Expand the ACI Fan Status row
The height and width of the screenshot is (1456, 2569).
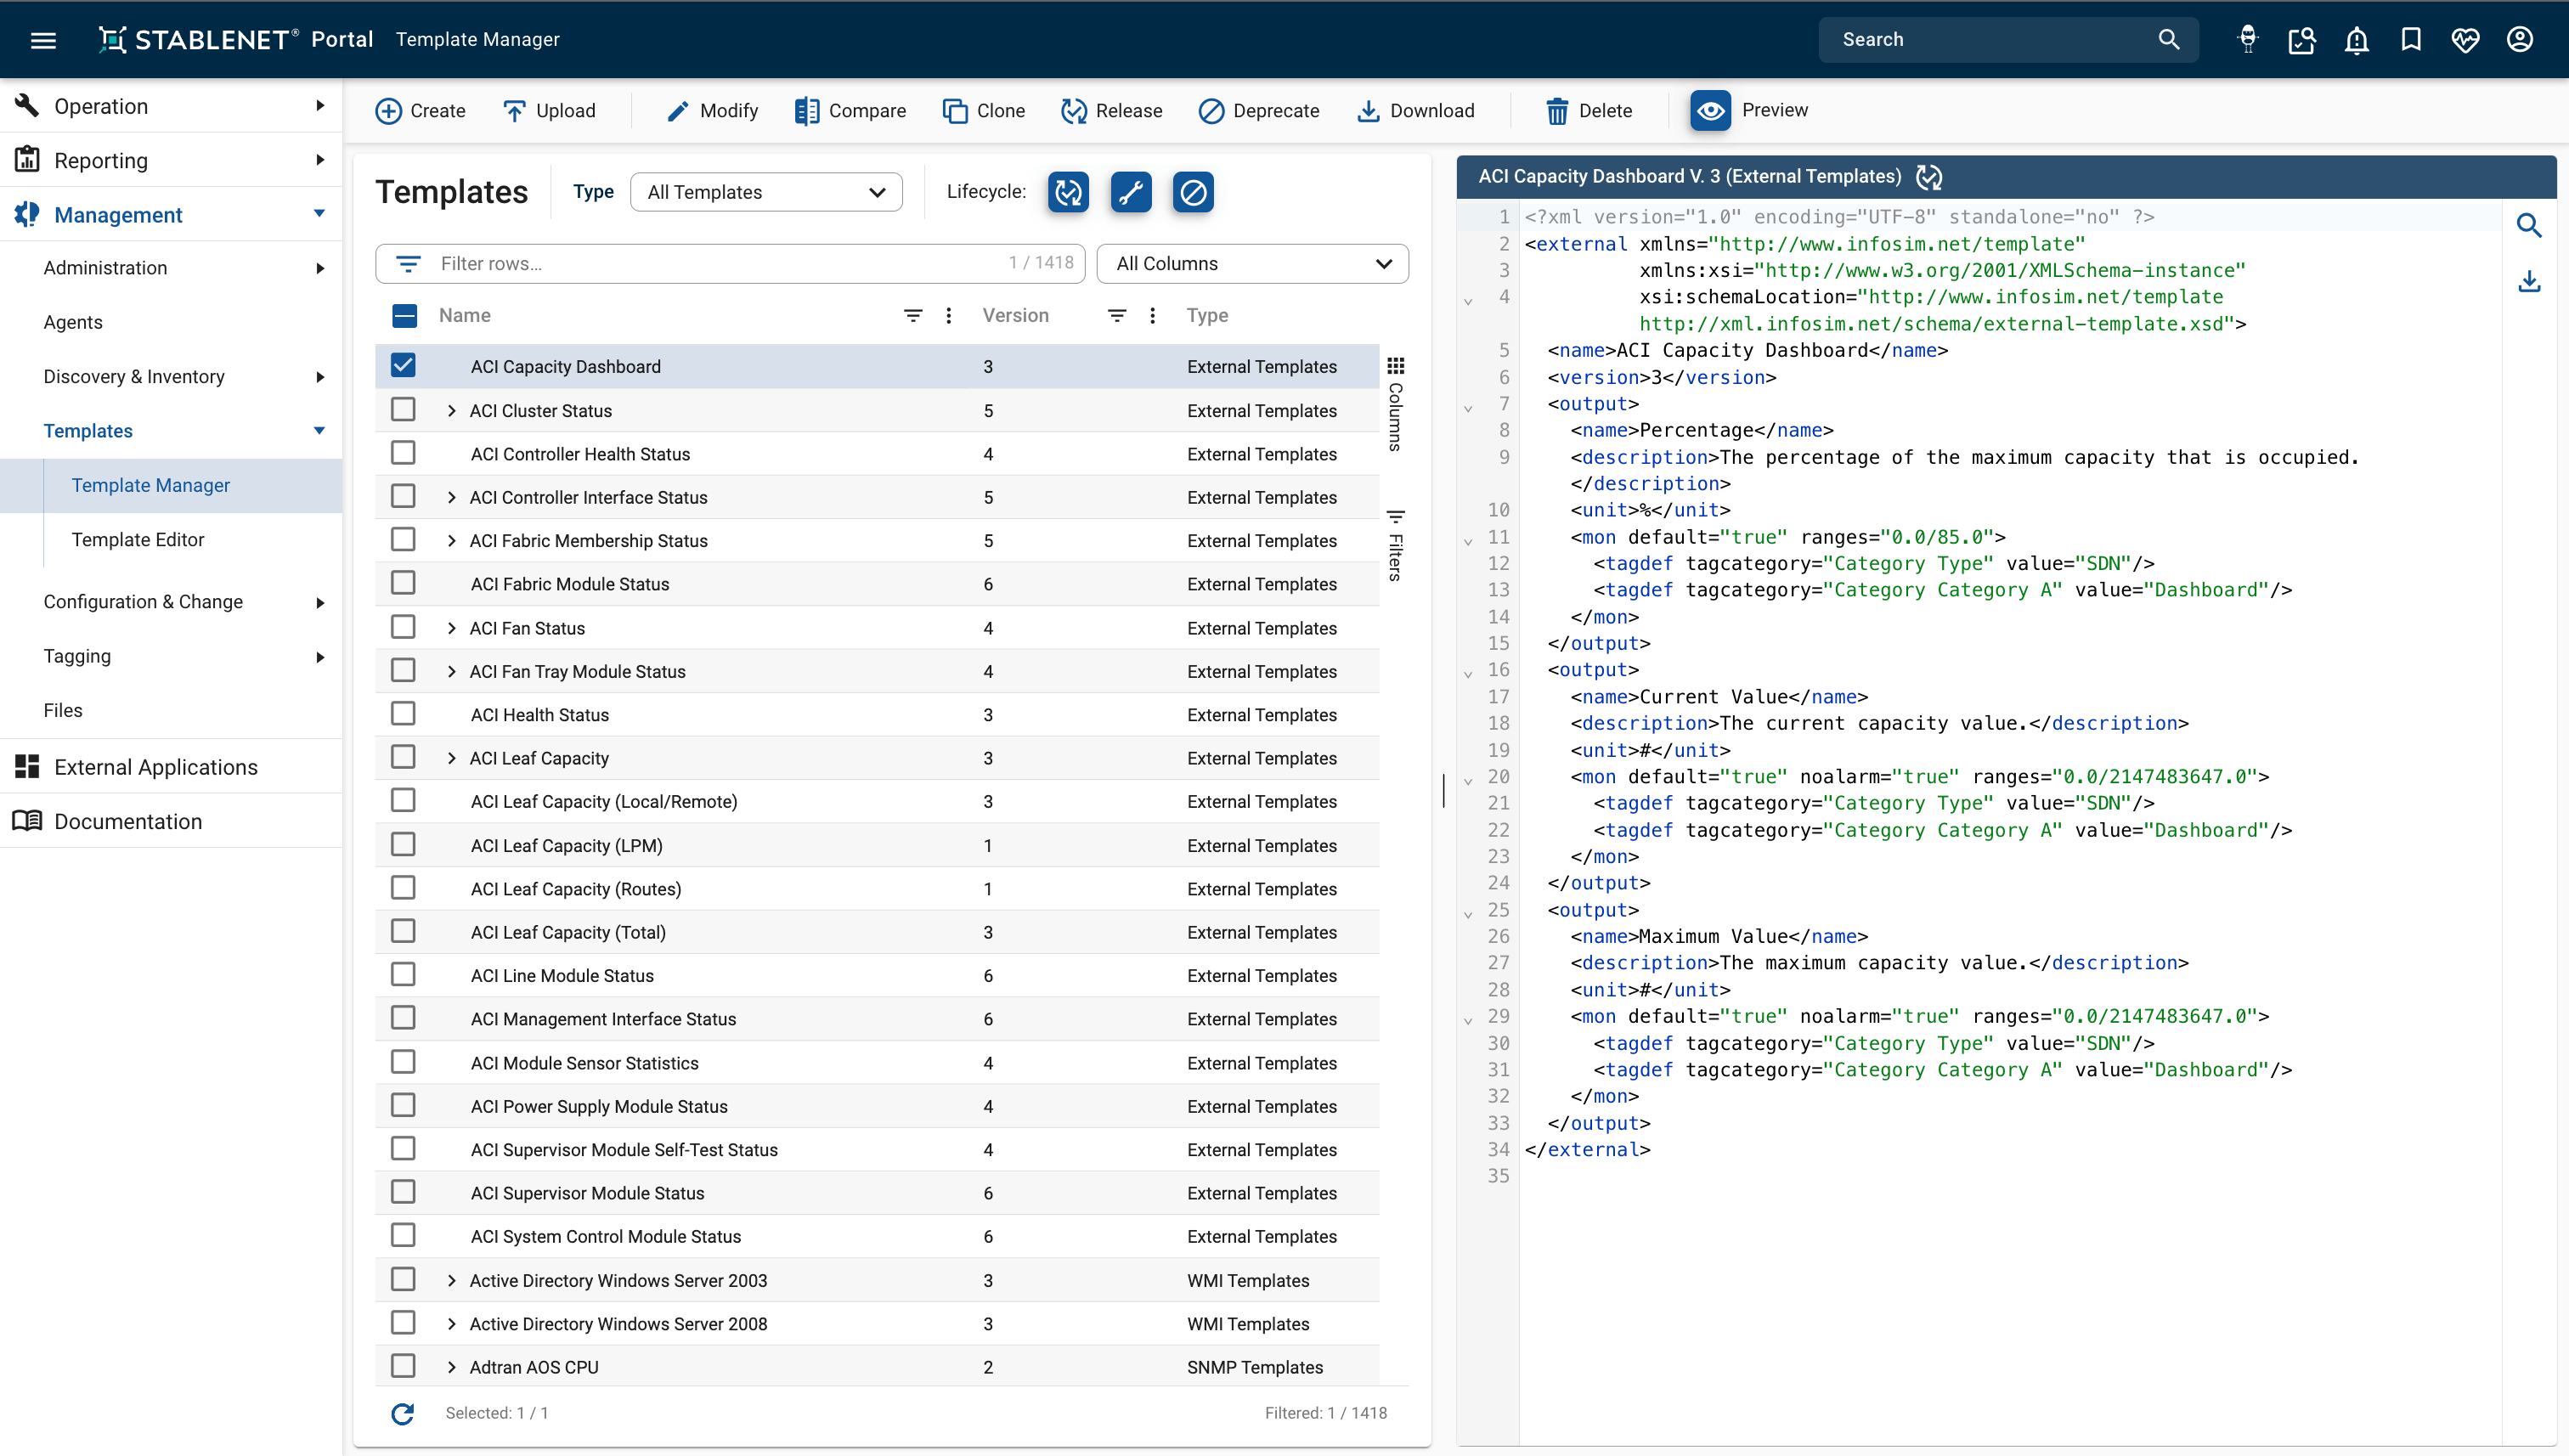(x=451, y=628)
